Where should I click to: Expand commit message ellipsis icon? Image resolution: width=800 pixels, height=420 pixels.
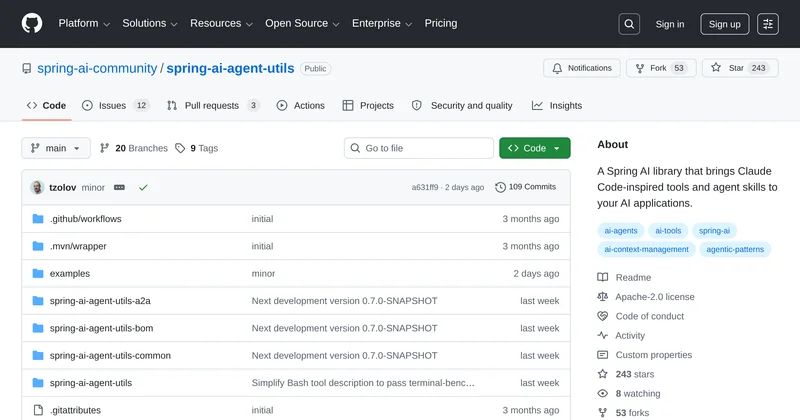pyautogui.click(x=119, y=187)
